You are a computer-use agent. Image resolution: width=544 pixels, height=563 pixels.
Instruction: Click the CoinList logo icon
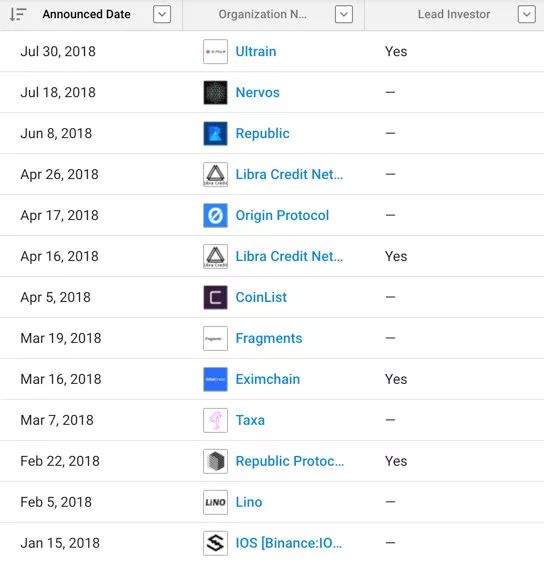215,297
